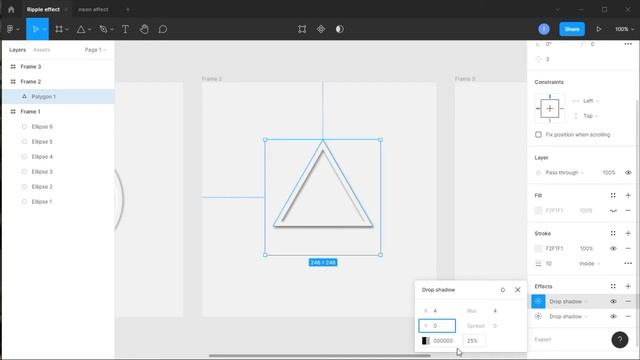Select the Frame tool

coord(59,29)
